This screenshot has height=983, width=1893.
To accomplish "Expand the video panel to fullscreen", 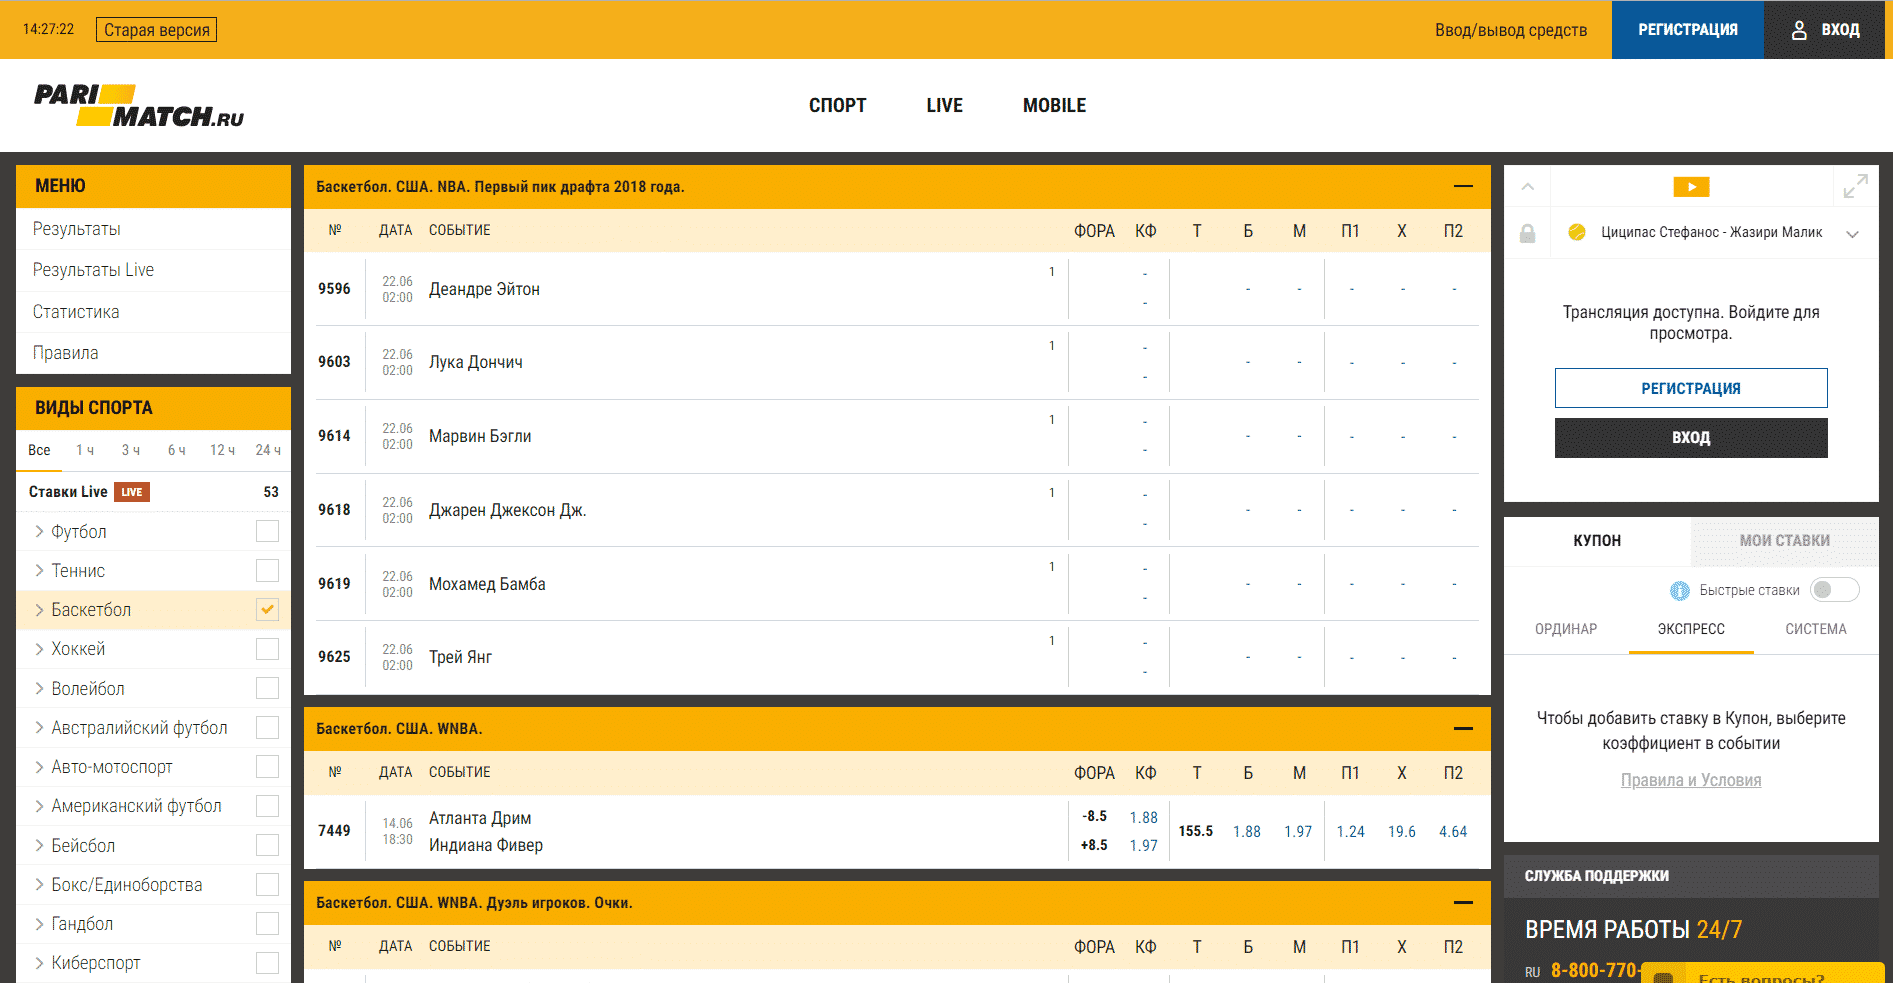I will [1855, 186].
